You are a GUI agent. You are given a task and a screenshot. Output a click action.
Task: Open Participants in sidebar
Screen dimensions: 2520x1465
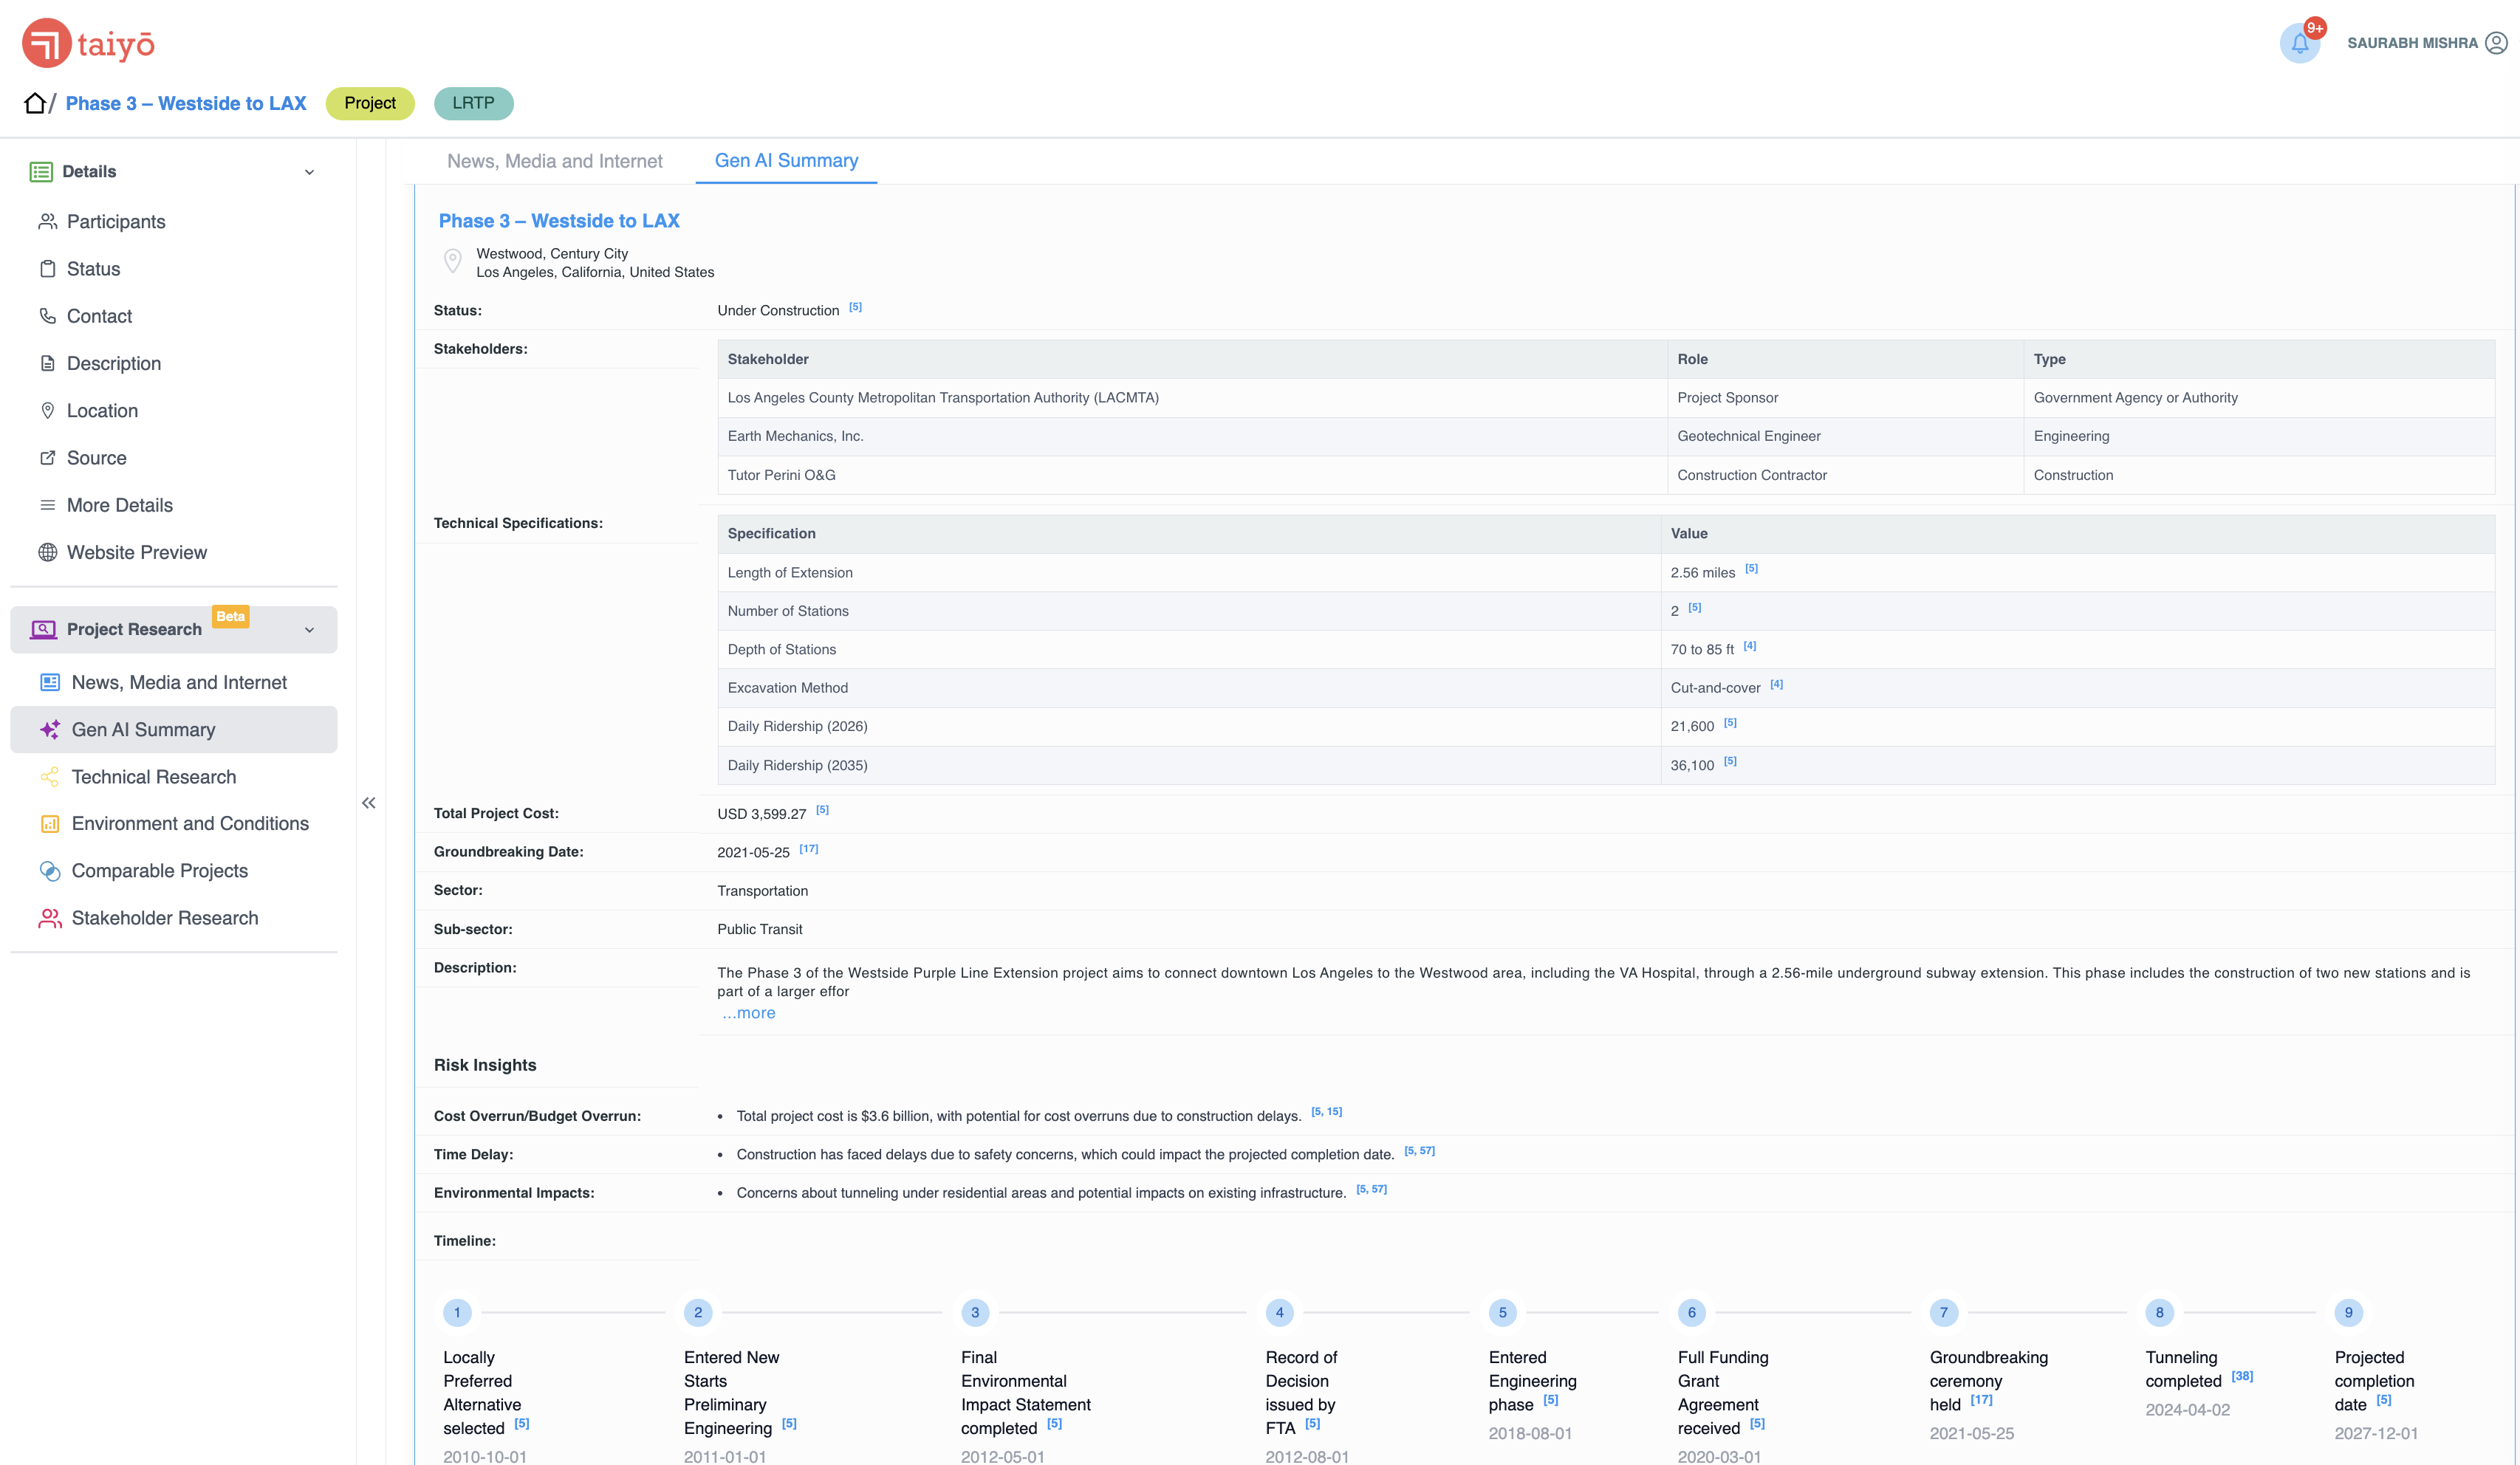coord(116,222)
